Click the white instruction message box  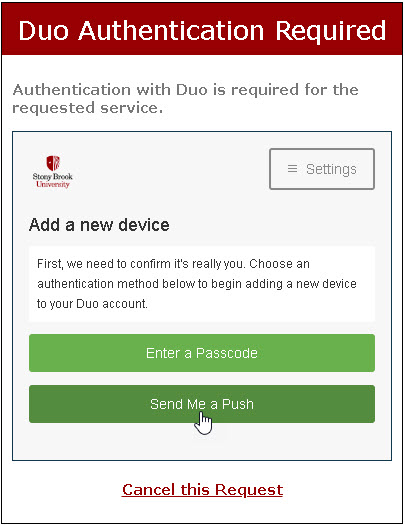202,284
